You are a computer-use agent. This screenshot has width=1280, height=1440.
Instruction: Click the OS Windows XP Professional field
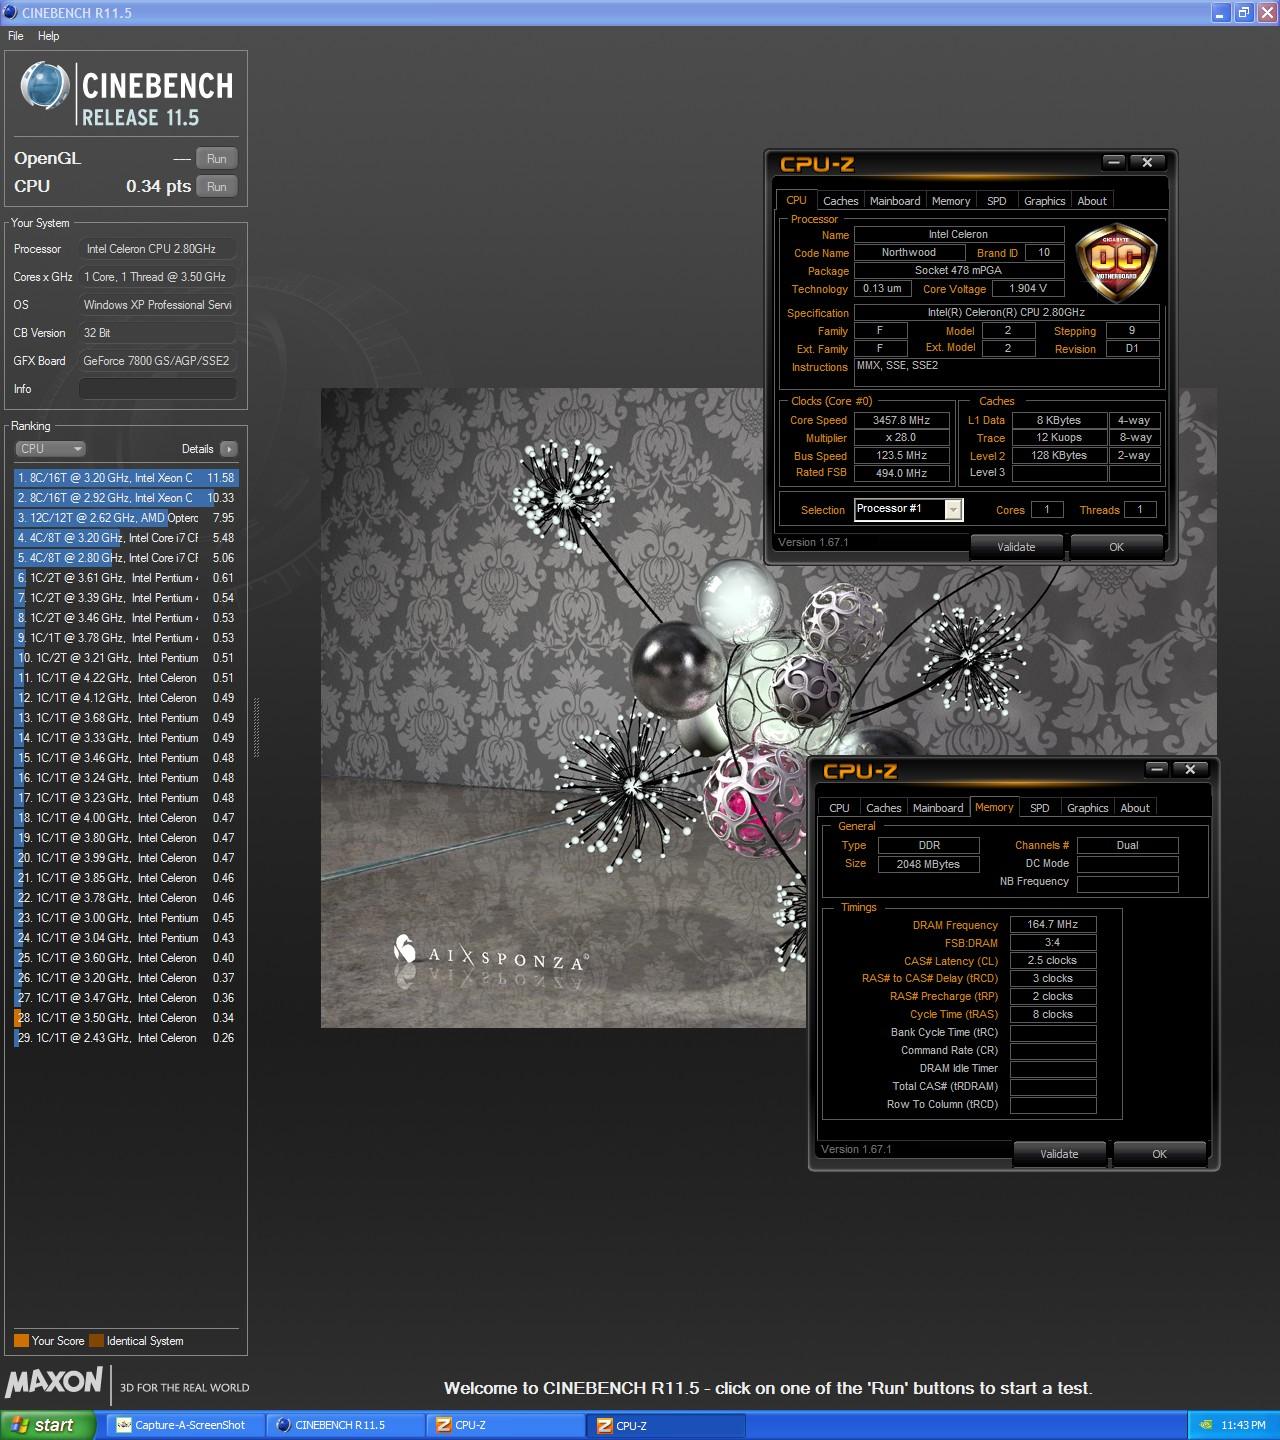[x=157, y=305]
